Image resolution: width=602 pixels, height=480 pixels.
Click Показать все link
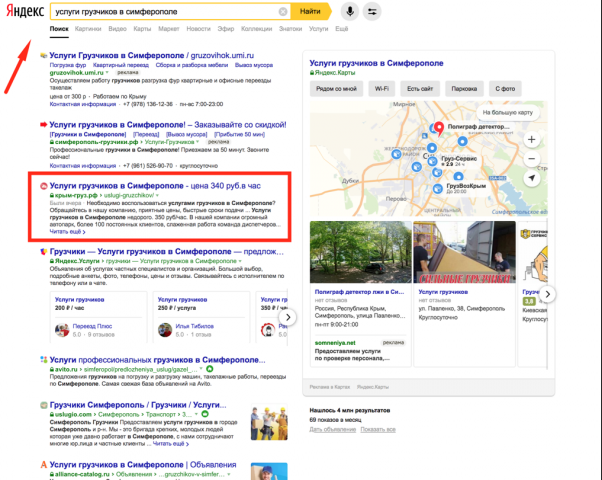[378, 429]
